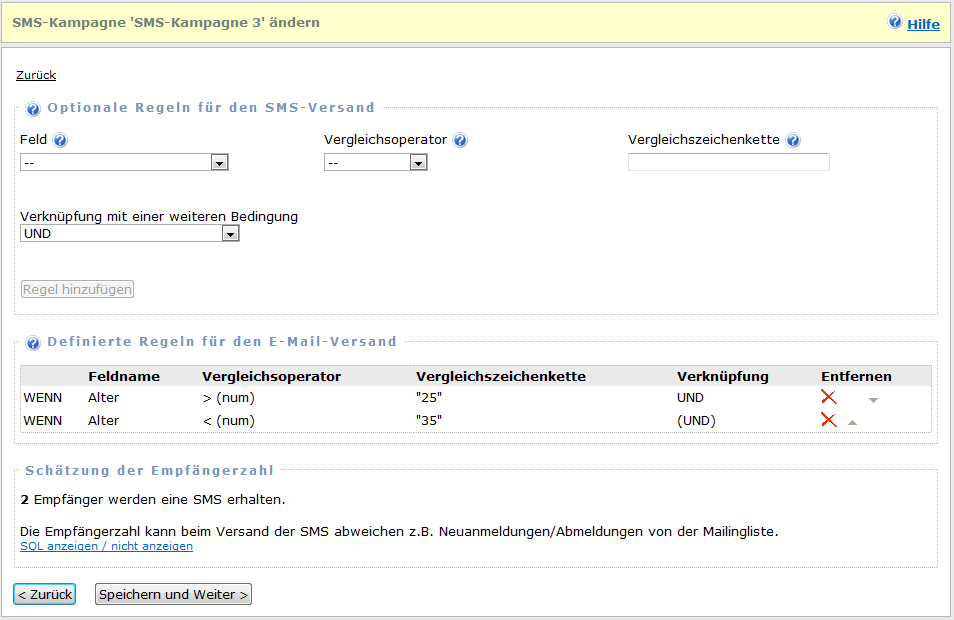Image resolution: width=954 pixels, height=620 pixels.
Task: Click help icon for Definierte Regeln section
Action: pyautogui.click(x=33, y=343)
